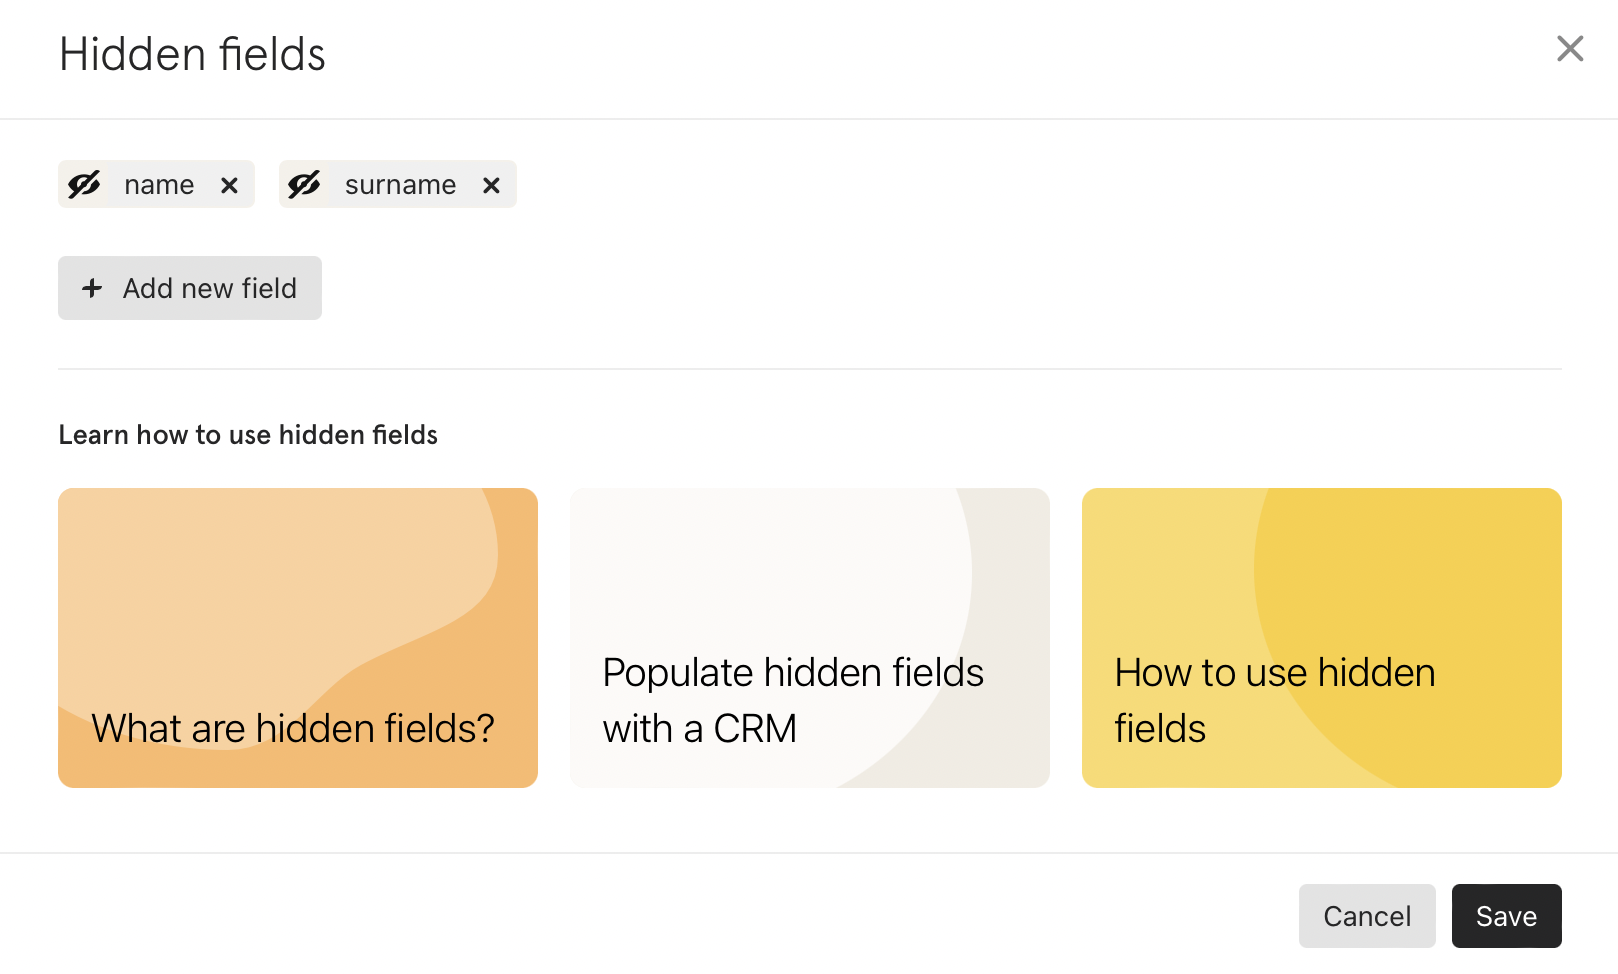Click the Add new field button text
This screenshot has width=1618, height=974.
click(210, 288)
